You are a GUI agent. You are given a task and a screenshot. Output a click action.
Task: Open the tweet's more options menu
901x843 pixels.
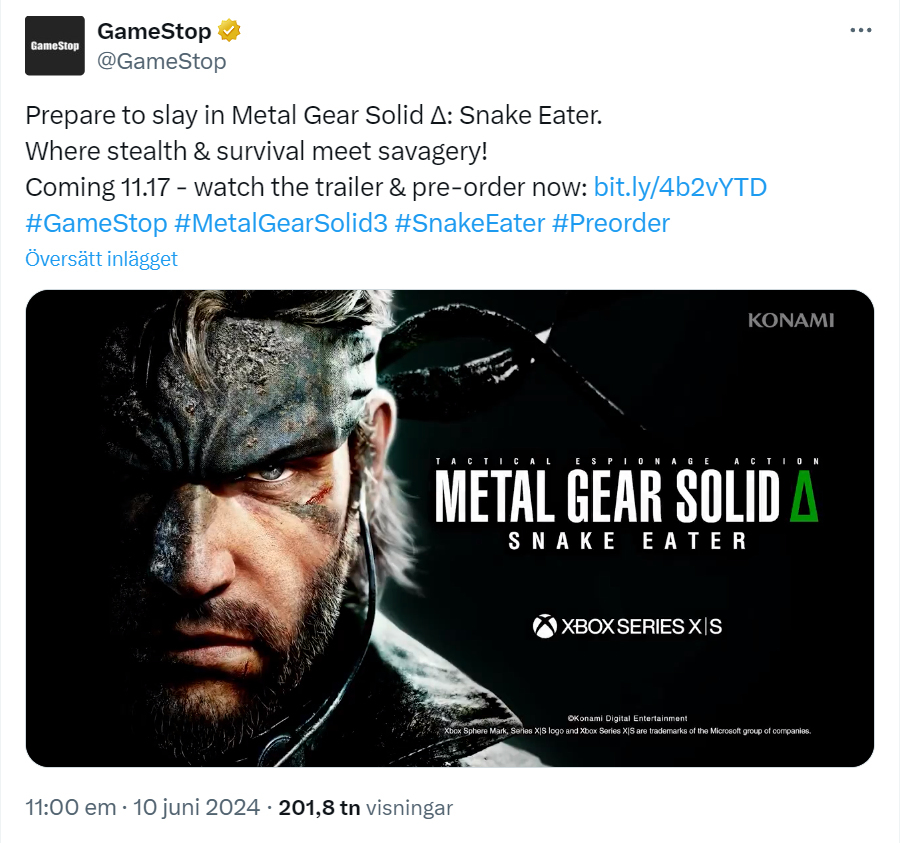point(860,29)
